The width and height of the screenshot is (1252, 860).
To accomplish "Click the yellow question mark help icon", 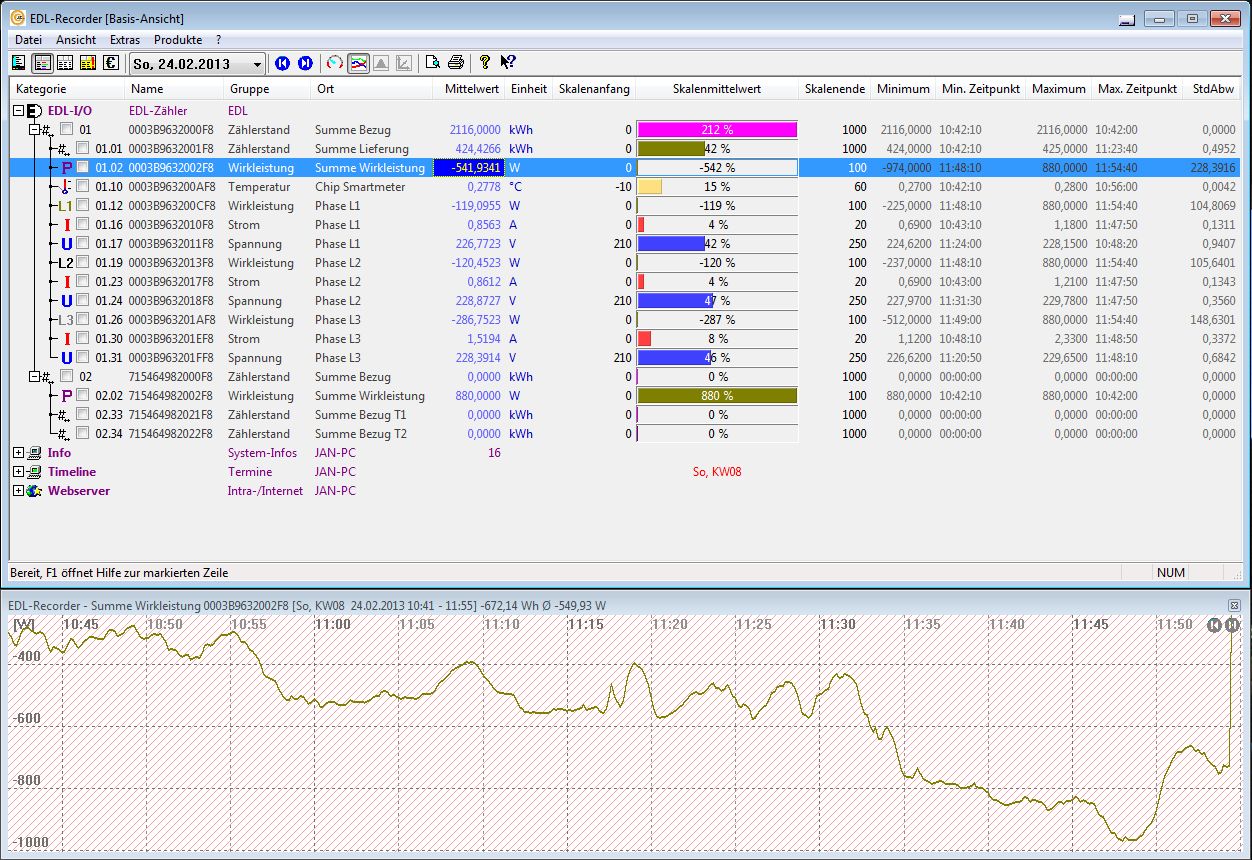I will [x=485, y=63].
